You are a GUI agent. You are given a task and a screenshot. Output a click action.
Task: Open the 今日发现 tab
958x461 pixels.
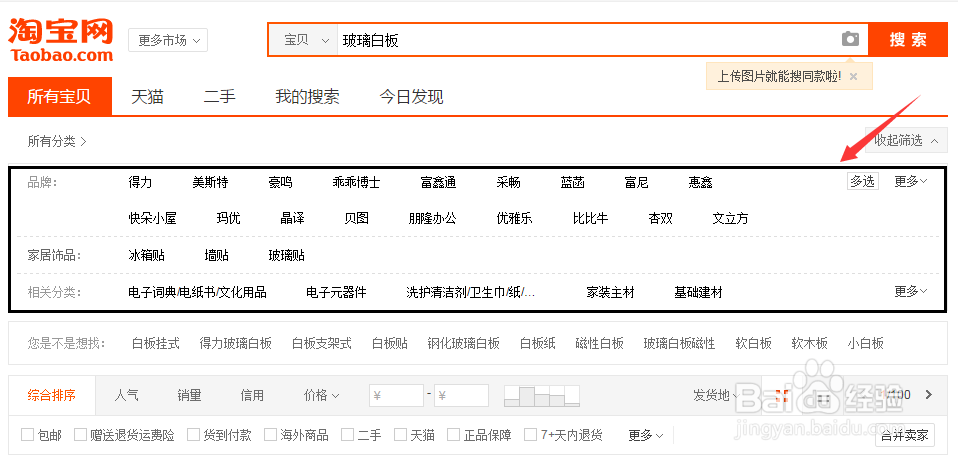tap(411, 96)
